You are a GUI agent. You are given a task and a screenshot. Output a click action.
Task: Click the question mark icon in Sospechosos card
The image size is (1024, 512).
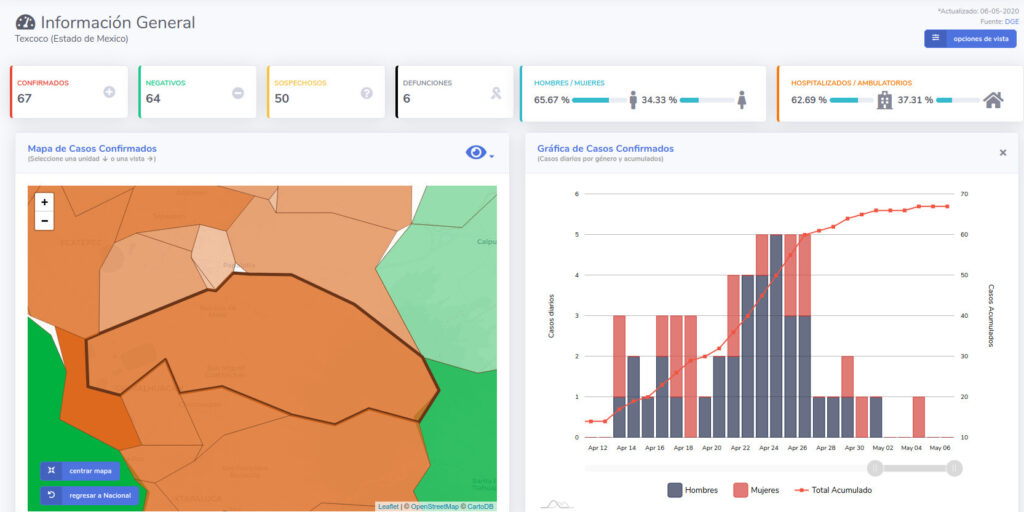(367, 93)
